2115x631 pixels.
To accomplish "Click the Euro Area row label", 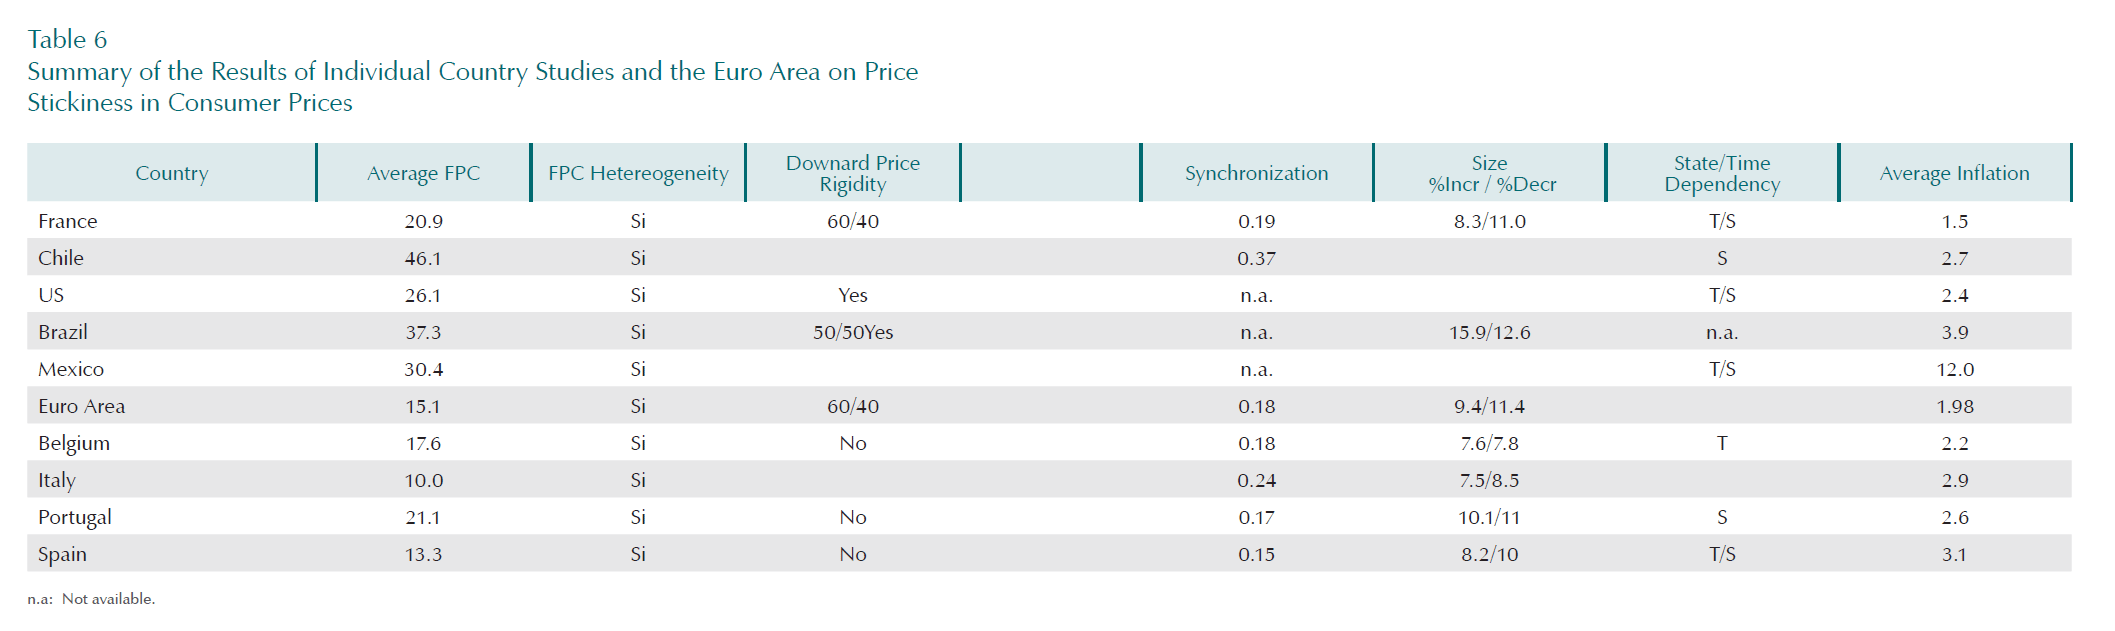I will click(82, 406).
